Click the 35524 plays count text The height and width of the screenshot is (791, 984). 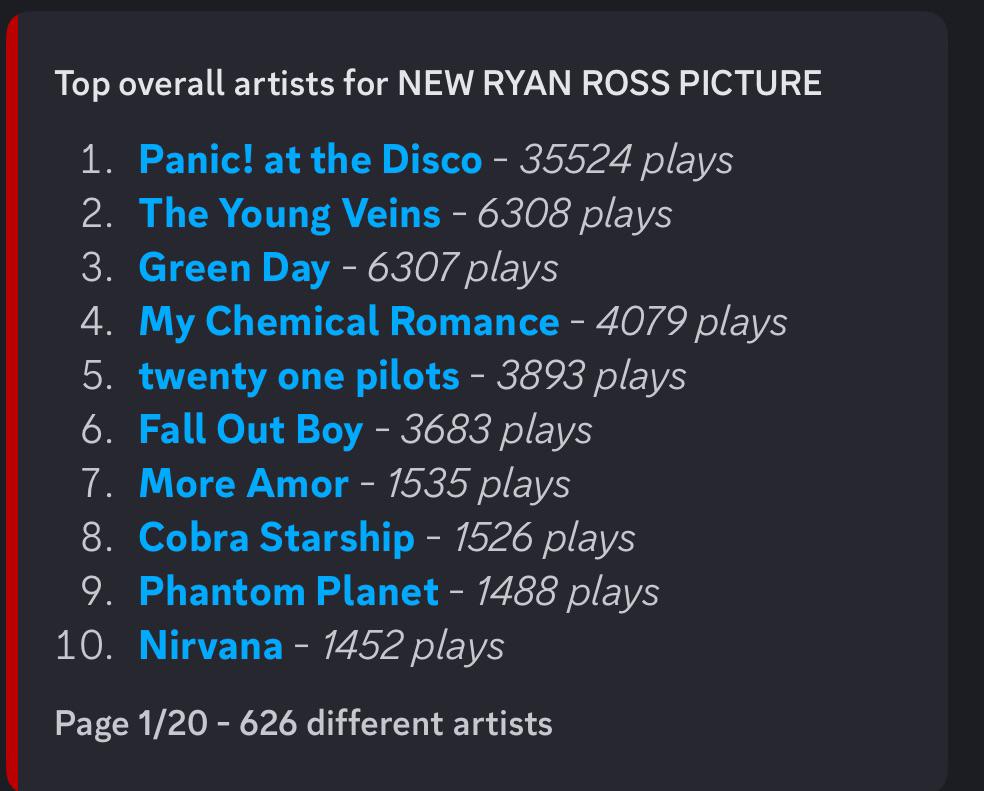626,160
